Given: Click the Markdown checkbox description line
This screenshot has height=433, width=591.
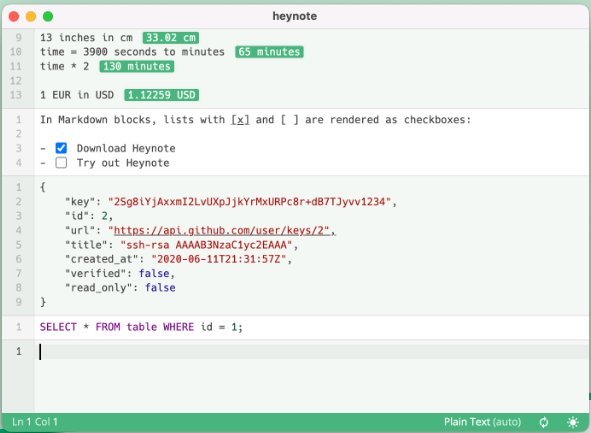Looking at the screenshot, I should [256, 120].
